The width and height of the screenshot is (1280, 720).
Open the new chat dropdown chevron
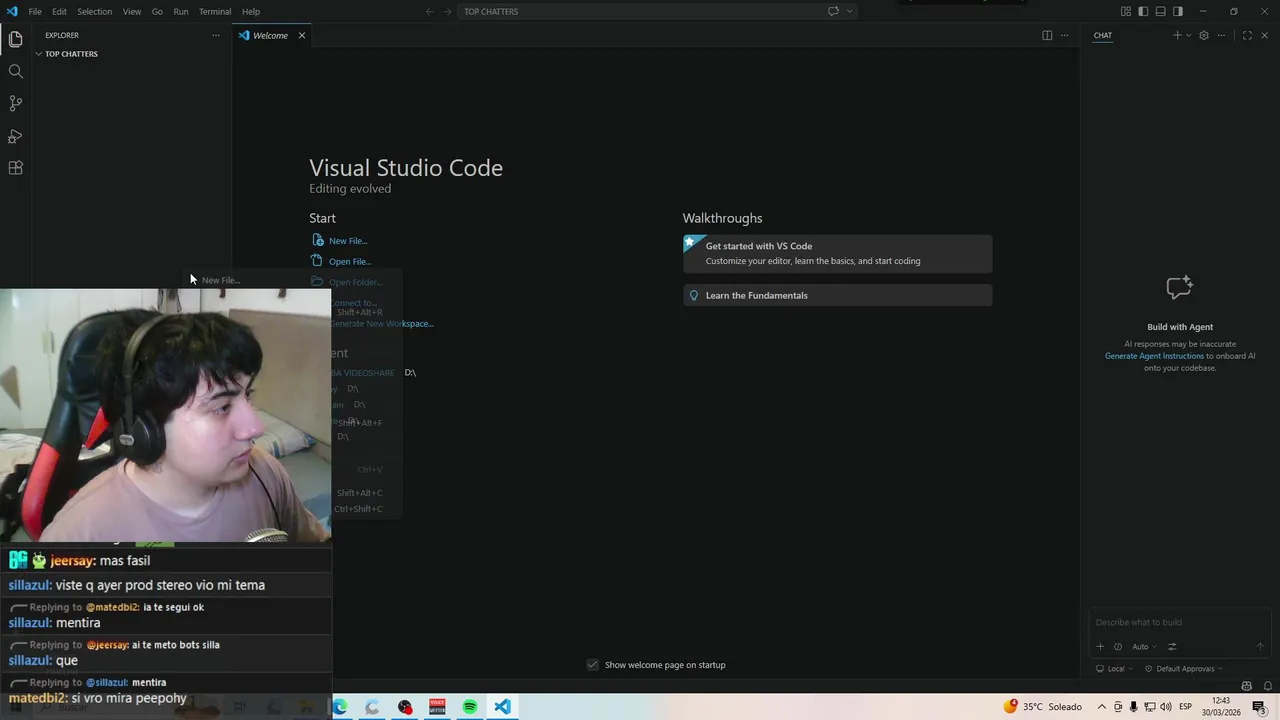[x=1188, y=35]
